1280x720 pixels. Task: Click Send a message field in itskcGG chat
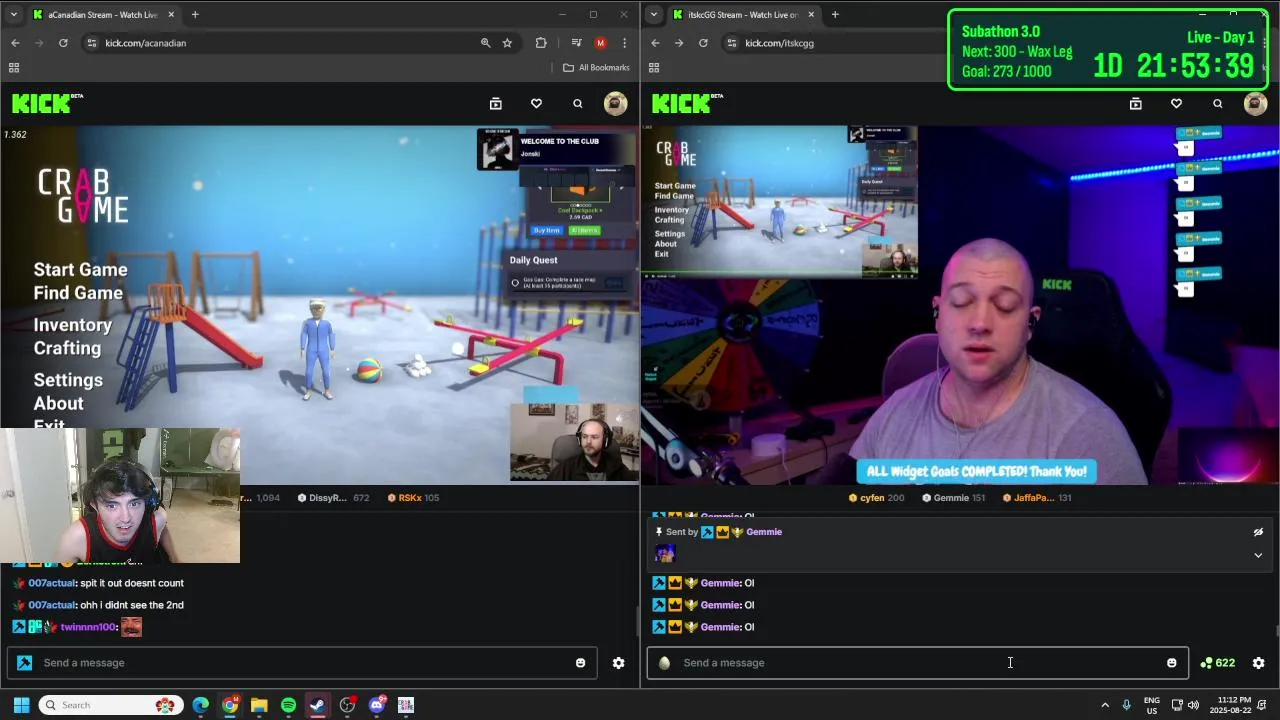pyautogui.click(x=918, y=663)
